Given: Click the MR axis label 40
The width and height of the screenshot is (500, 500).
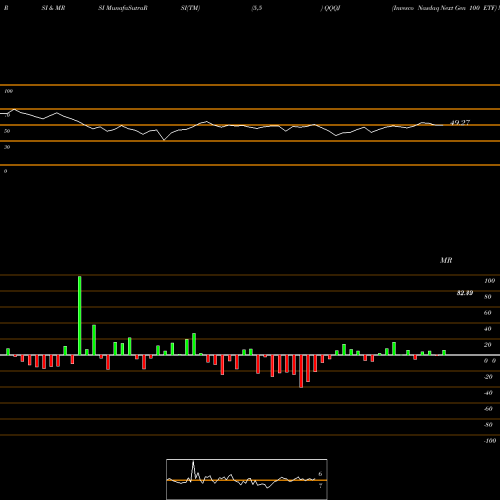Looking at the screenshot, I should coord(488,329).
